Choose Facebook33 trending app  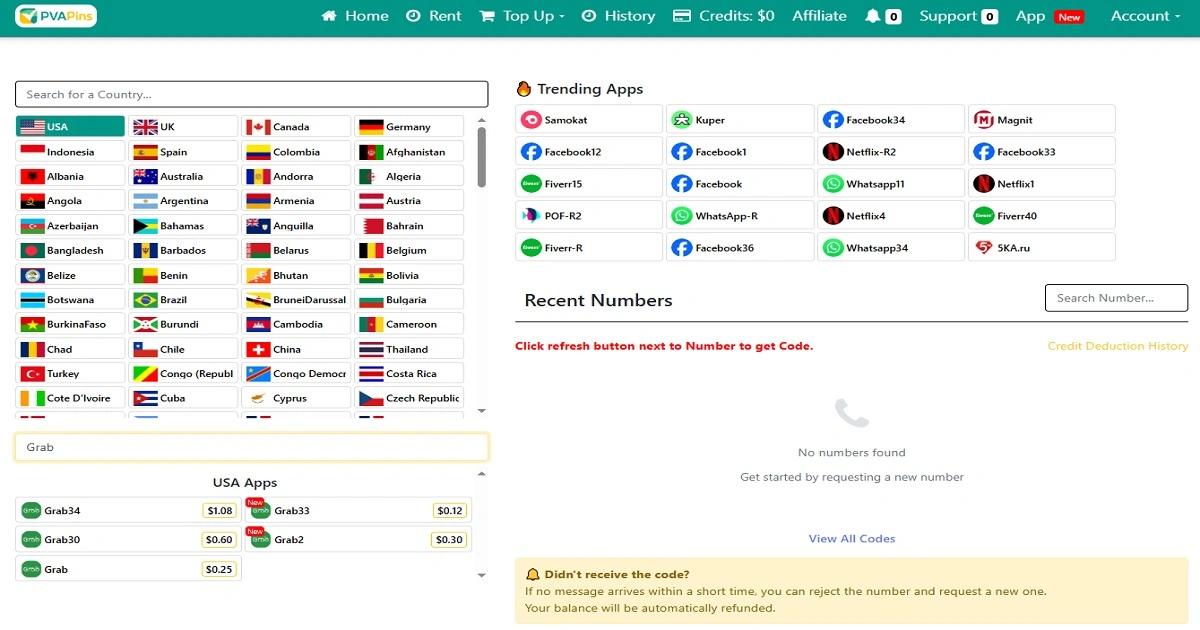click(1042, 151)
